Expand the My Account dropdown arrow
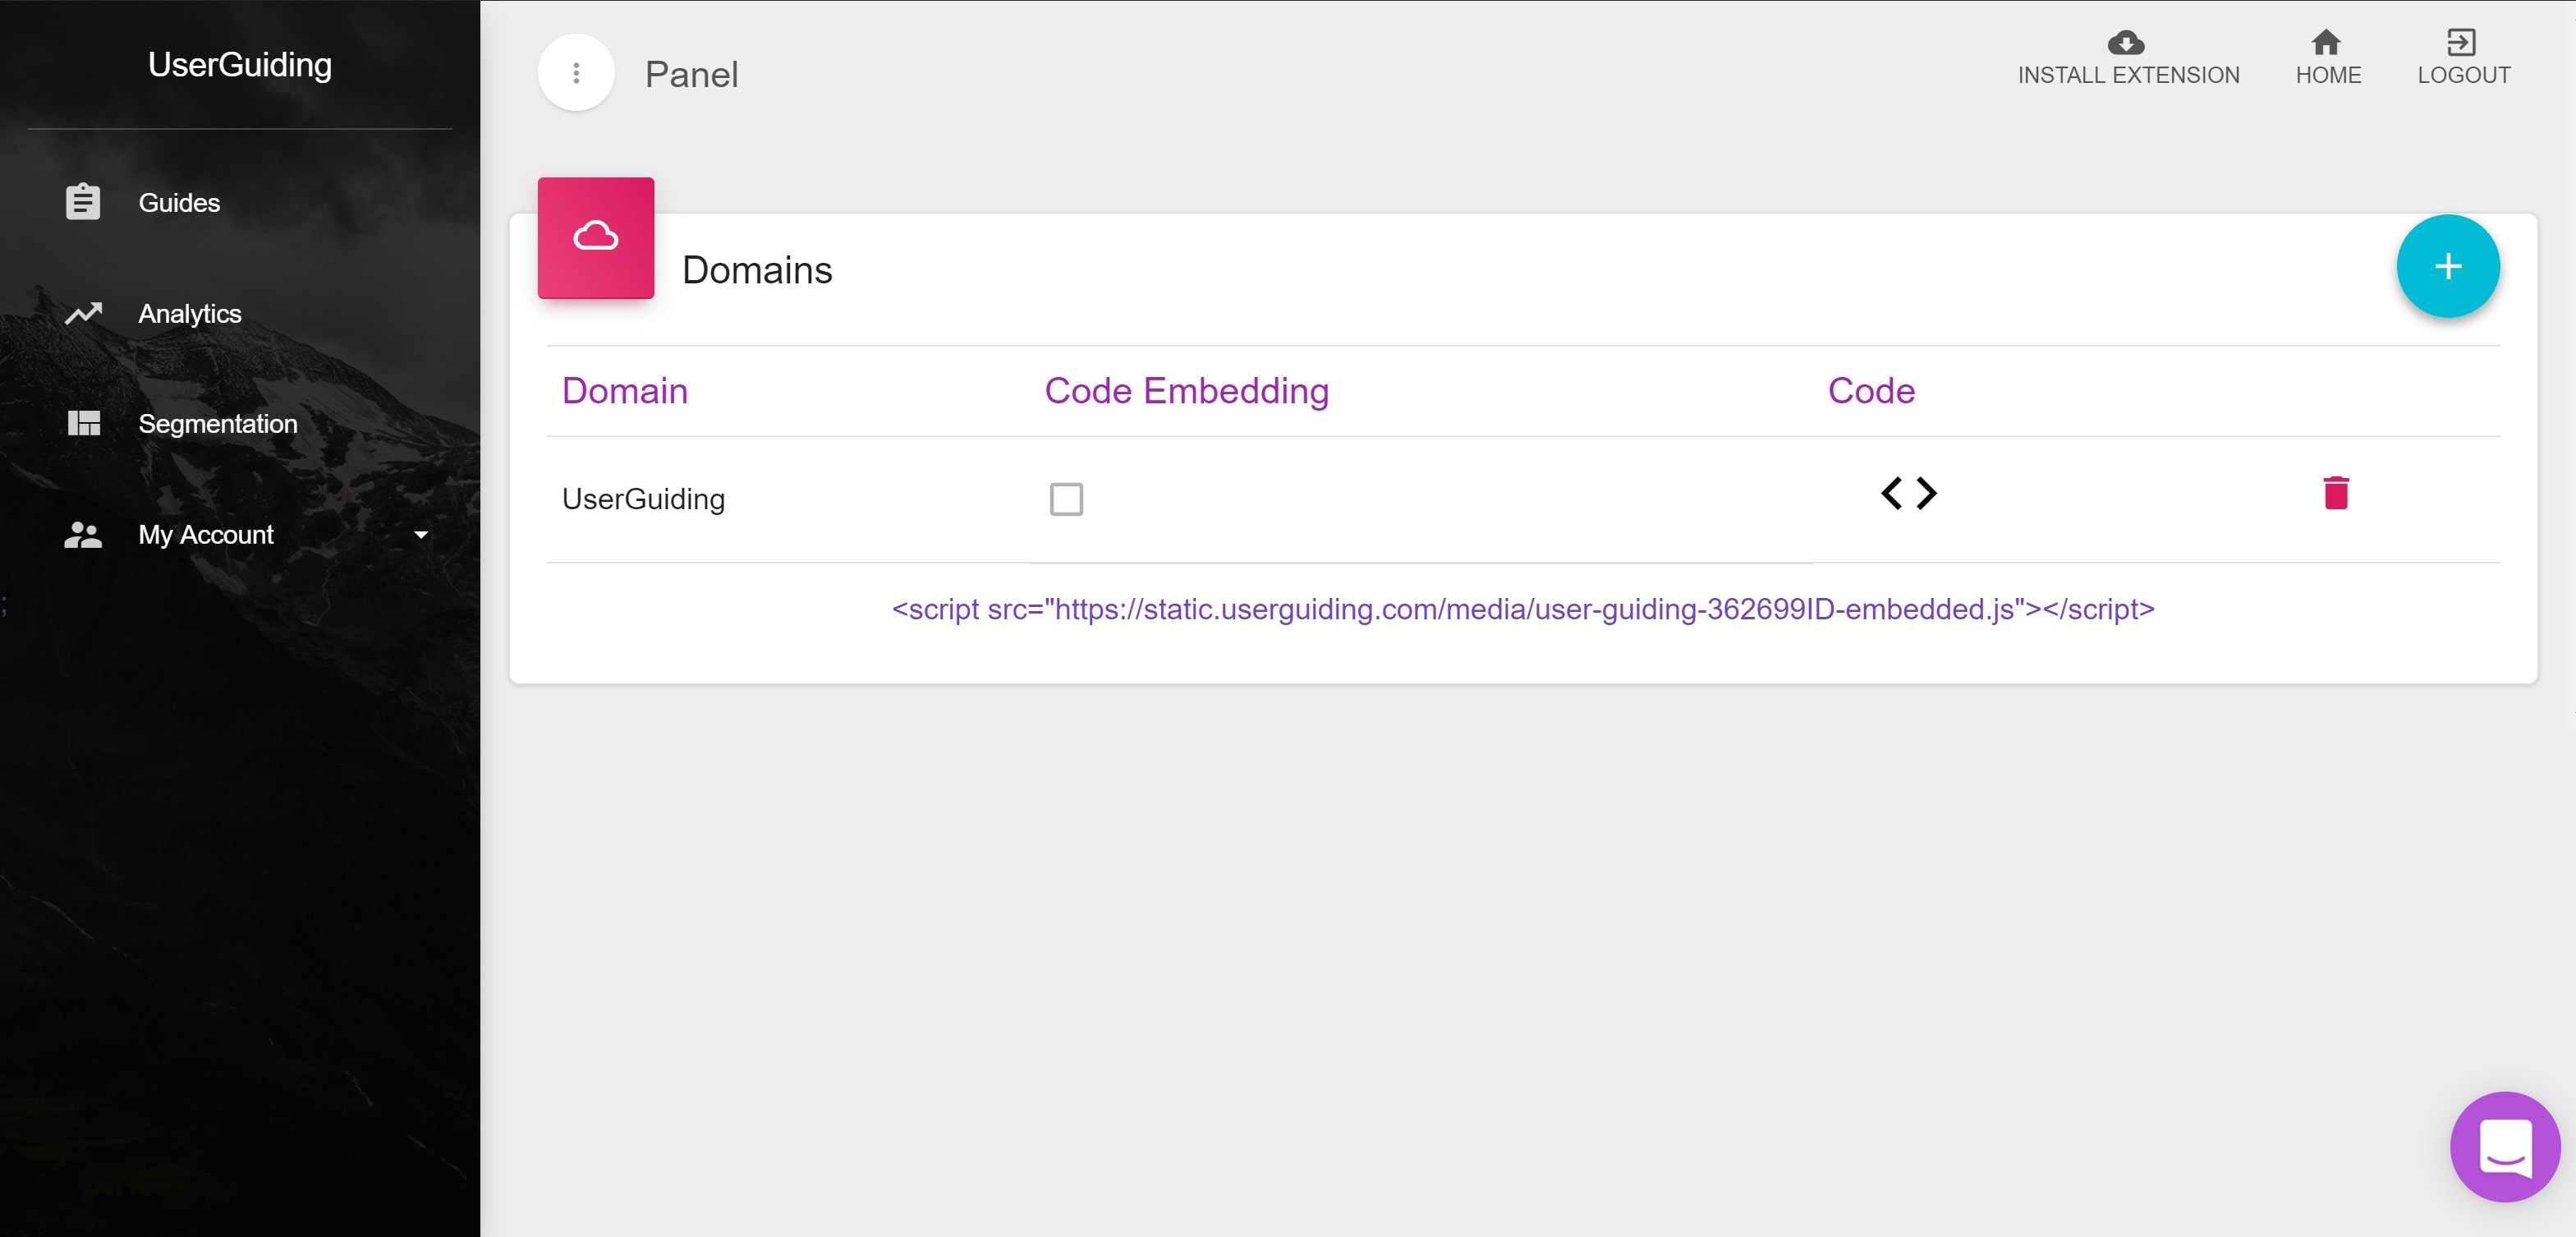Image resolution: width=2576 pixels, height=1237 pixels. (421, 535)
